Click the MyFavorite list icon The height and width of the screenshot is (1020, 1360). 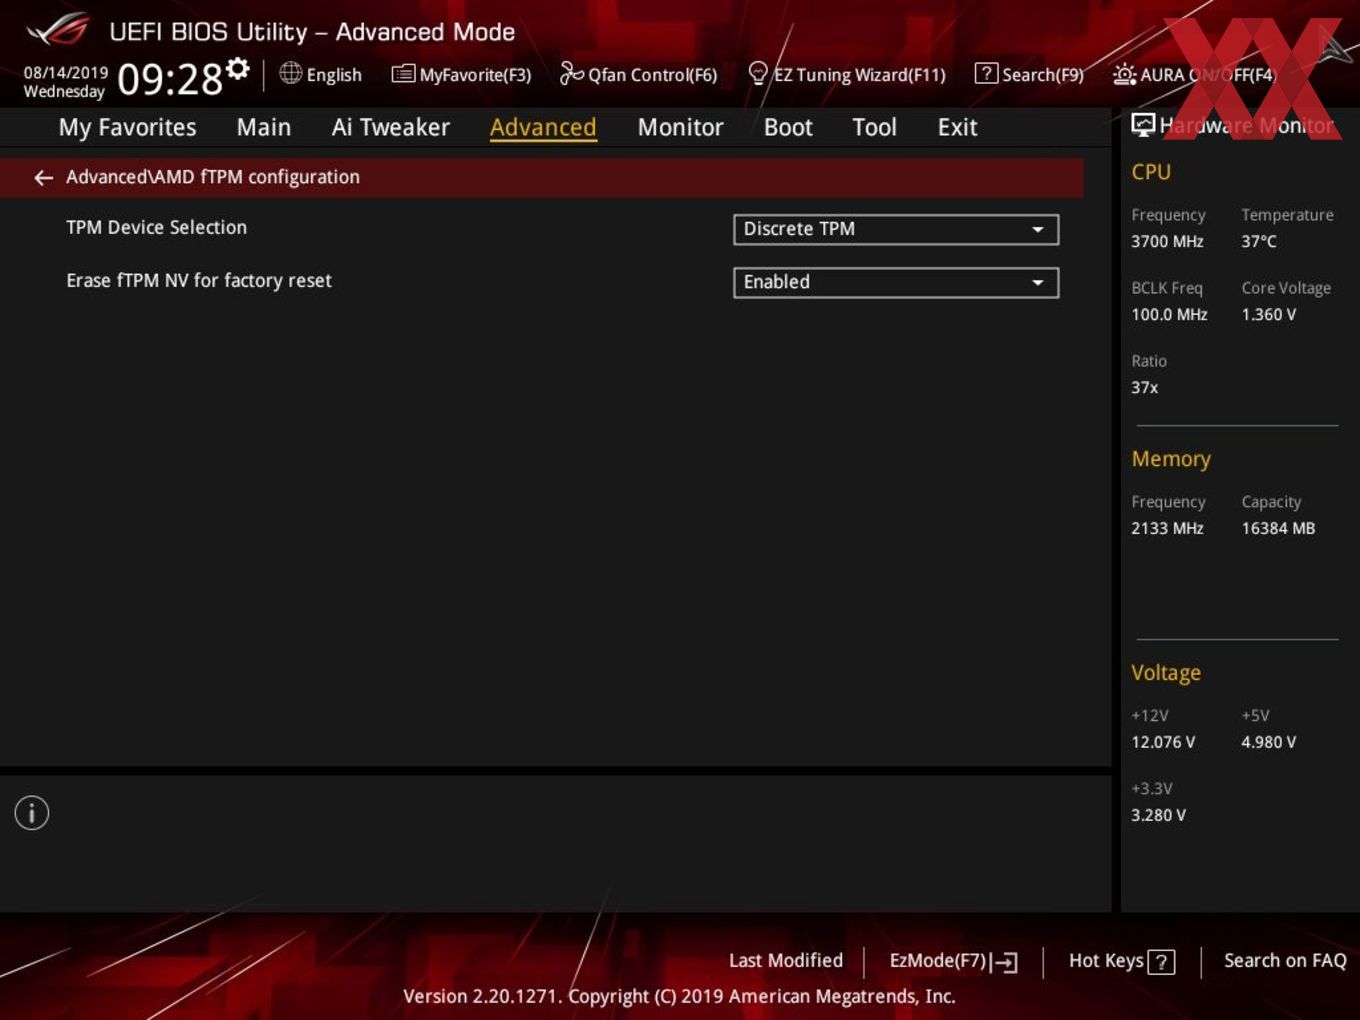pos(403,74)
